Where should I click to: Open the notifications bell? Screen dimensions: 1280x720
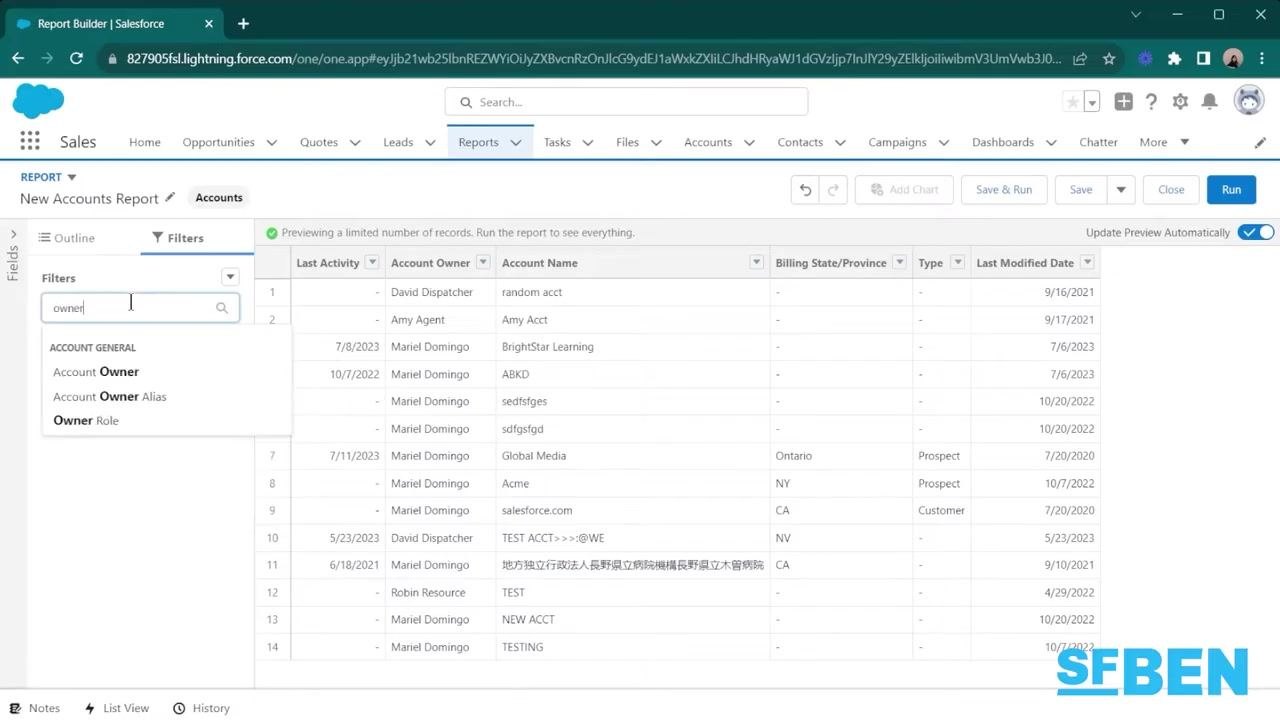coord(1209,102)
